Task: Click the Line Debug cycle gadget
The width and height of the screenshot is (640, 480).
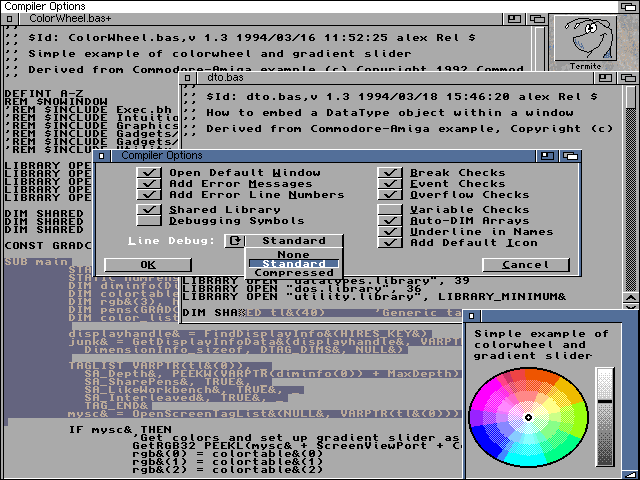Action: pyautogui.click(x=234, y=241)
